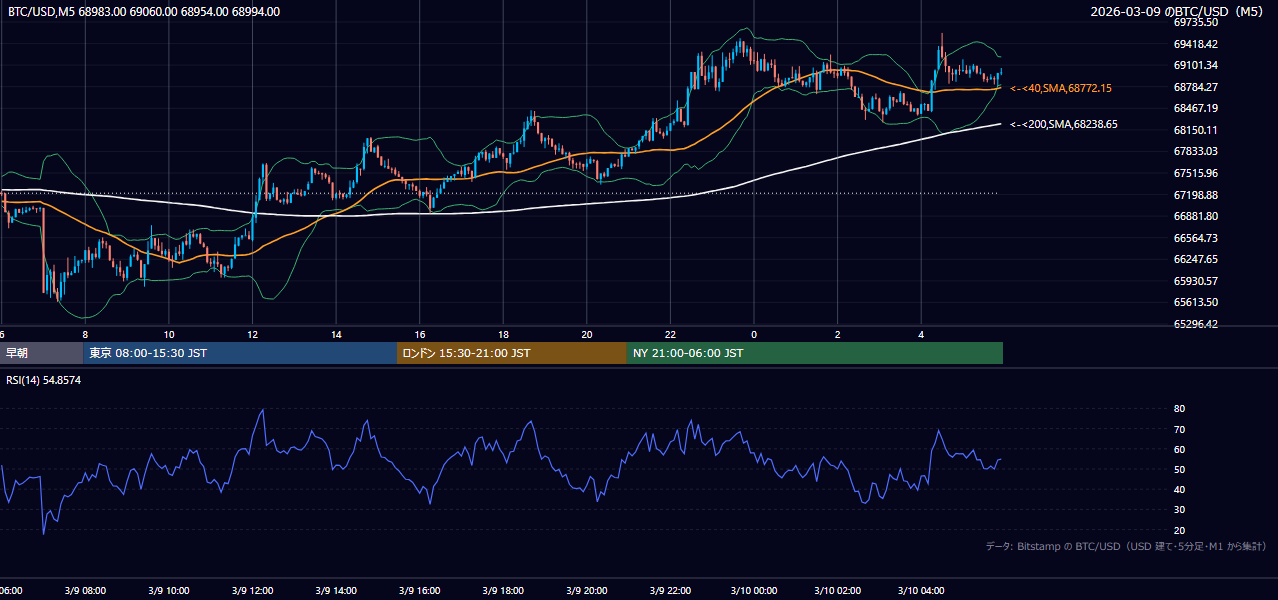Click price axis value 68784.27
This screenshot has width=1278, height=600.
pos(1195,87)
